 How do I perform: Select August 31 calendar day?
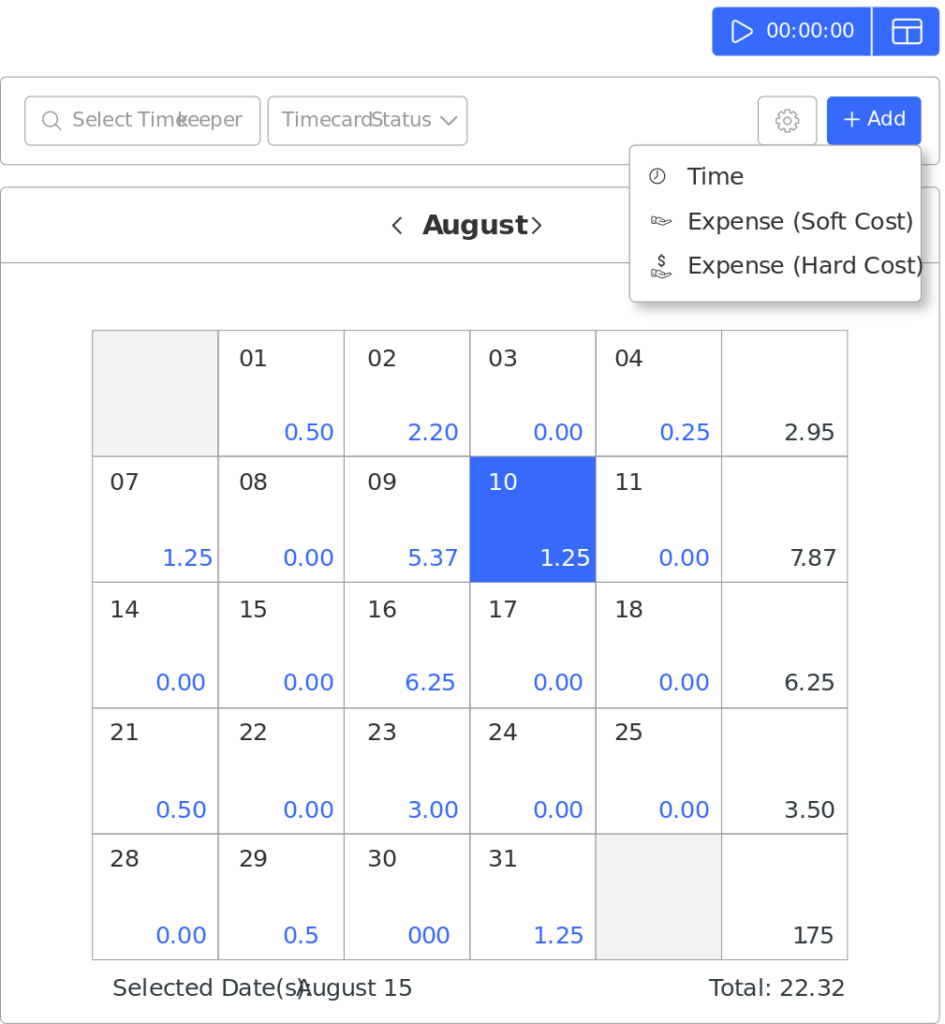point(532,896)
